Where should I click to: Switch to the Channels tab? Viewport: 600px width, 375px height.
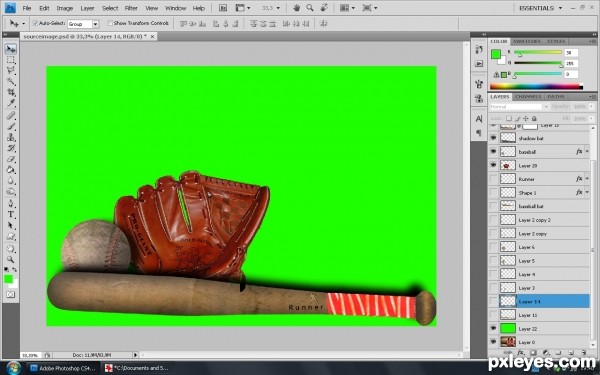528,97
